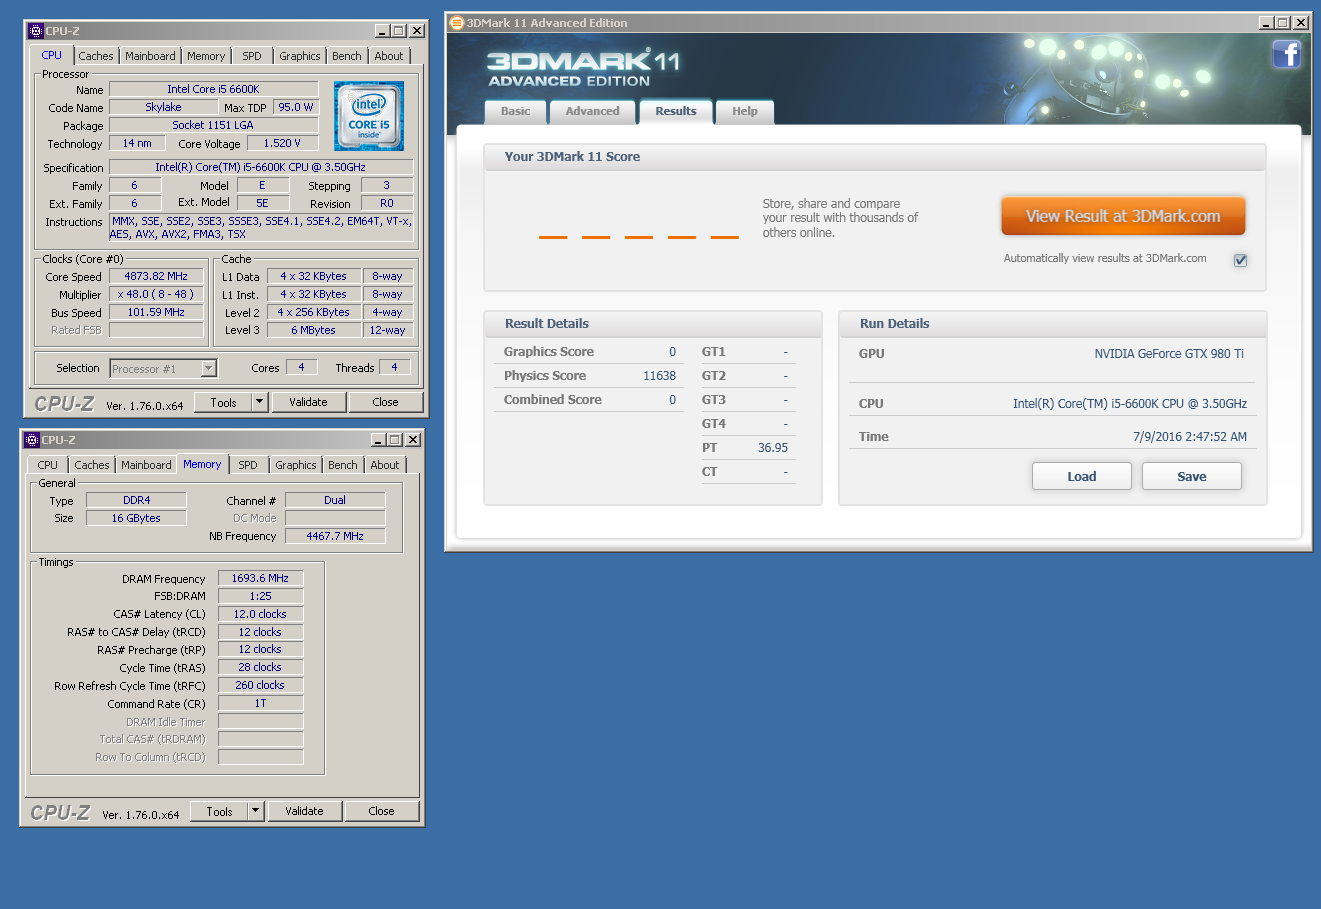The height and width of the screenshot is (909, 1321).
Task: Click the Command Rate value 1T
Action: 260,703
